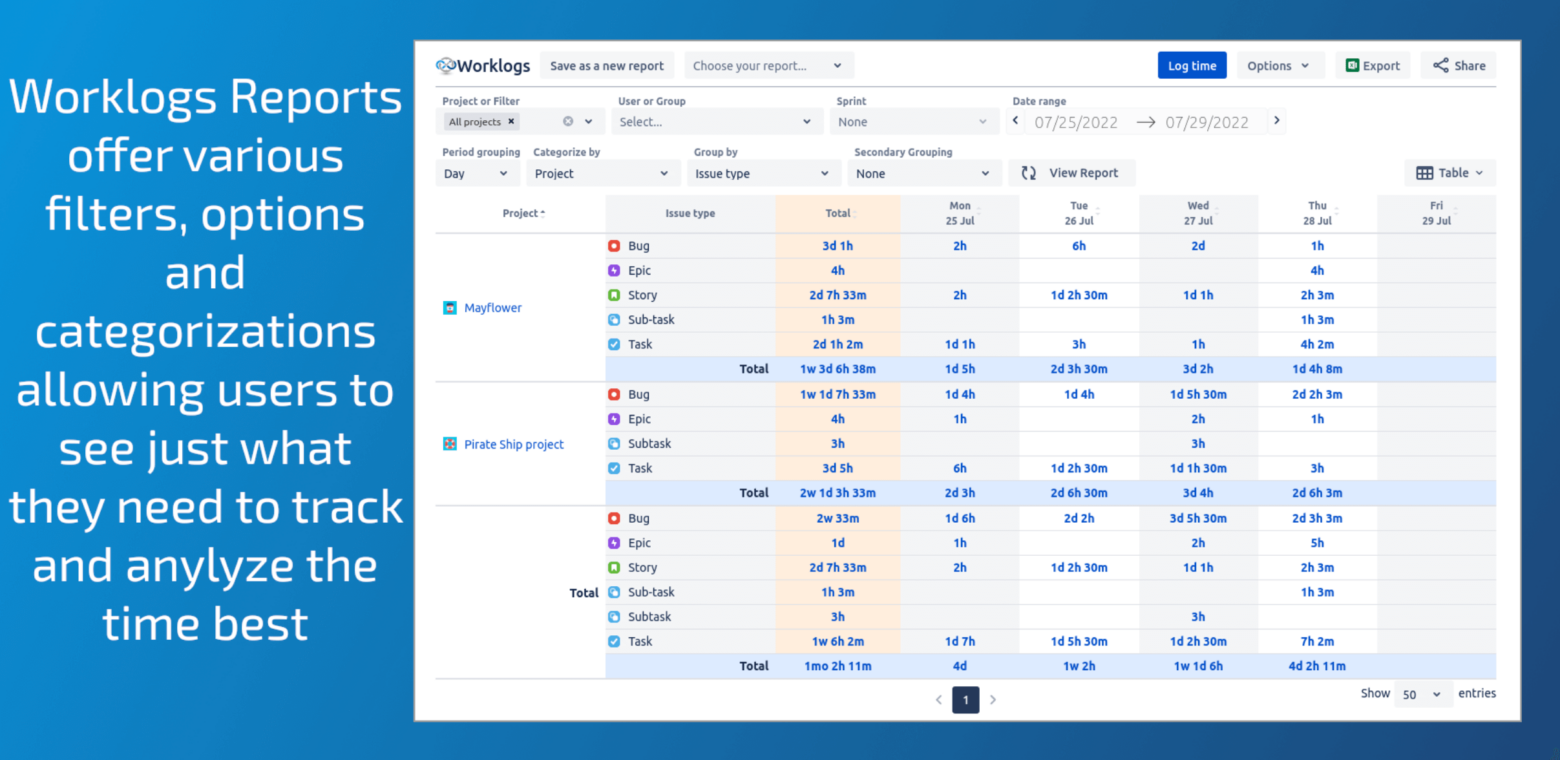Open the Pirate Ship project link

click(514, 444)
